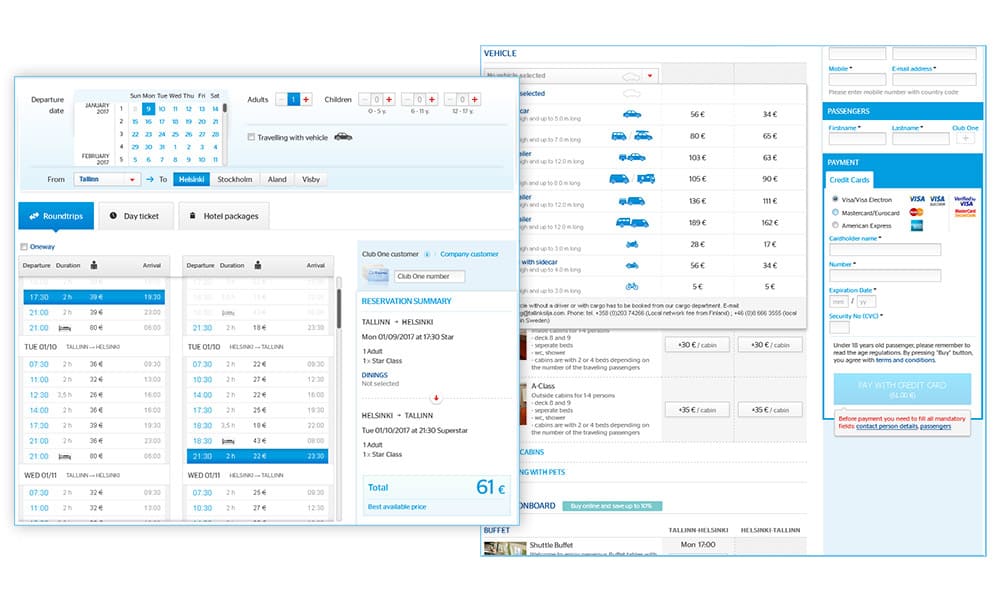Image resolution: width=1000 pixels, height=600 pixels.
Task: Select the Mastercard/Eurocard radio button
Action: pyautogui.click(x=835, y=212)
